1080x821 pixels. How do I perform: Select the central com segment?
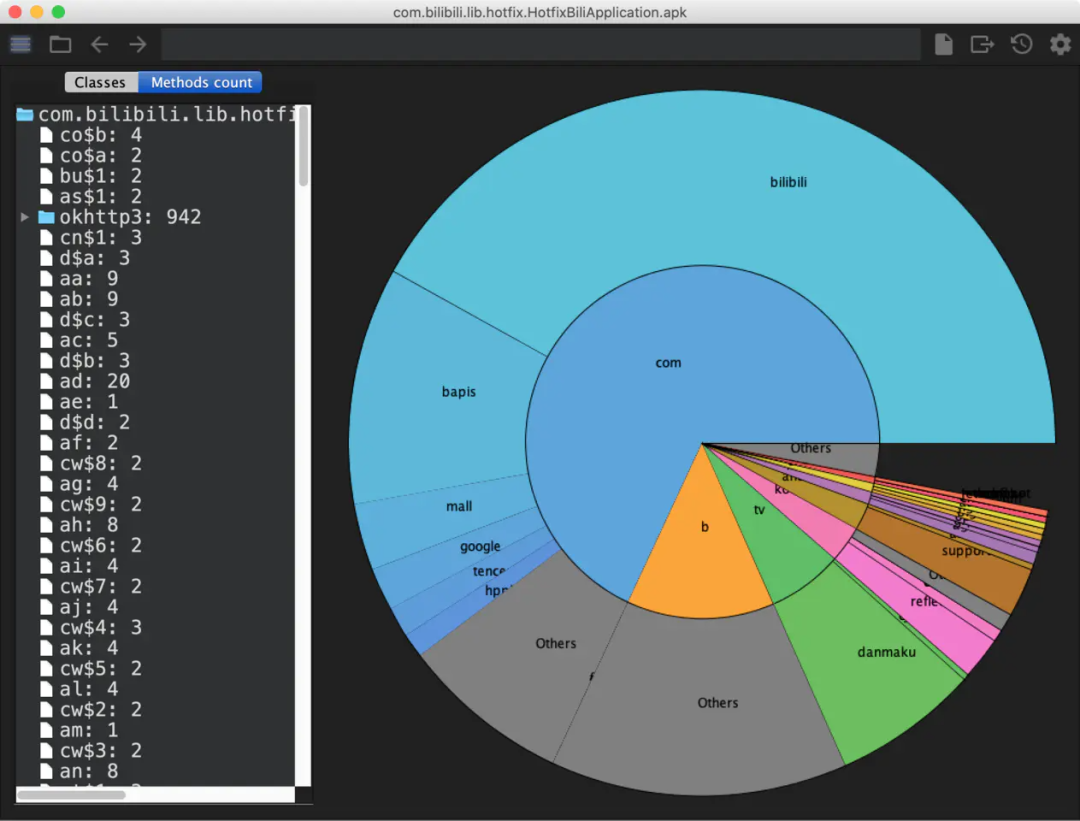point(667,362)
